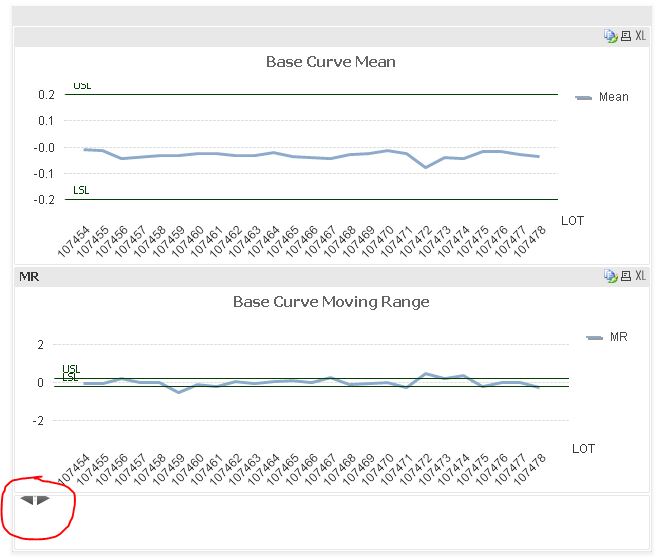Send the Base Curve Mean chart to Excel
Image resolution: width=663 pixels, height=559 pixels.
[x=640, y=36]
